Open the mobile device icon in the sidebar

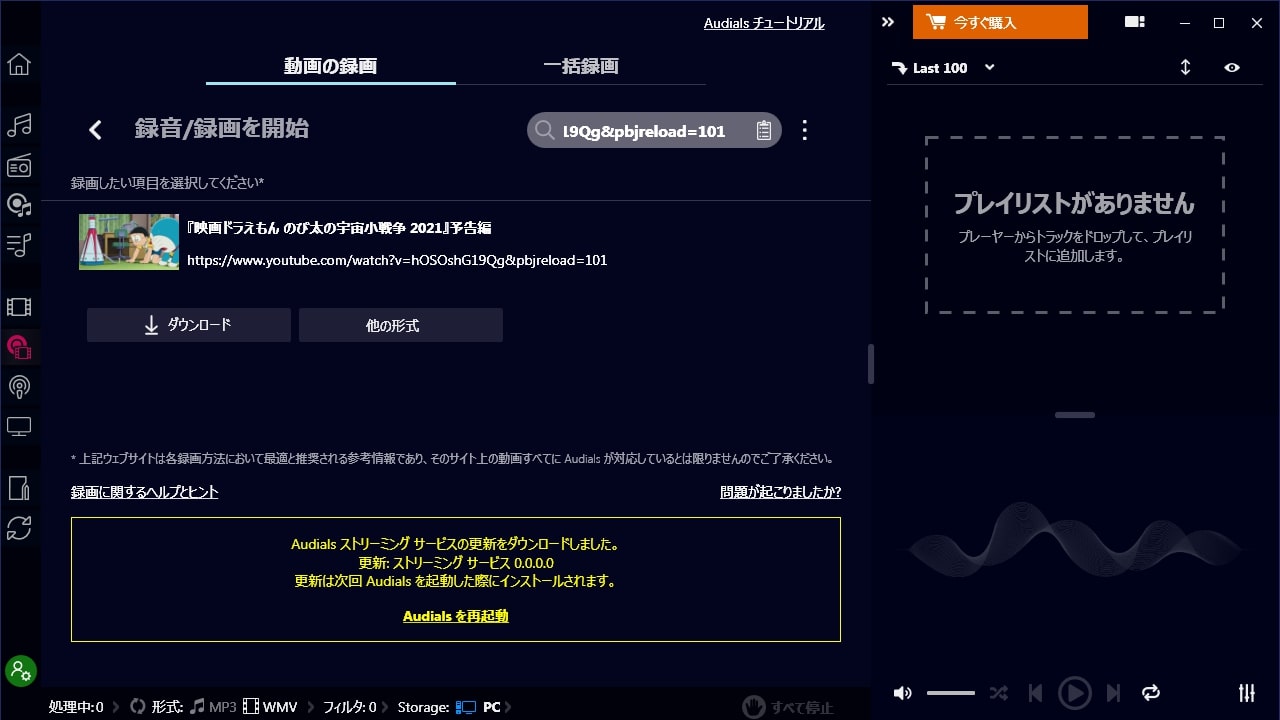19,488
